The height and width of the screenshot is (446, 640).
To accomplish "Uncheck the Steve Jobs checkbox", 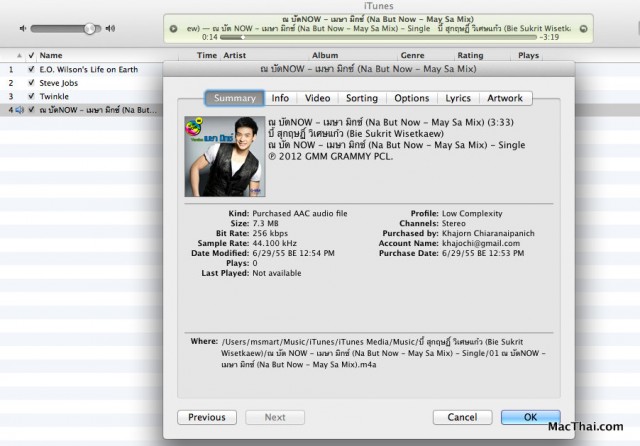I will point(31,83).
